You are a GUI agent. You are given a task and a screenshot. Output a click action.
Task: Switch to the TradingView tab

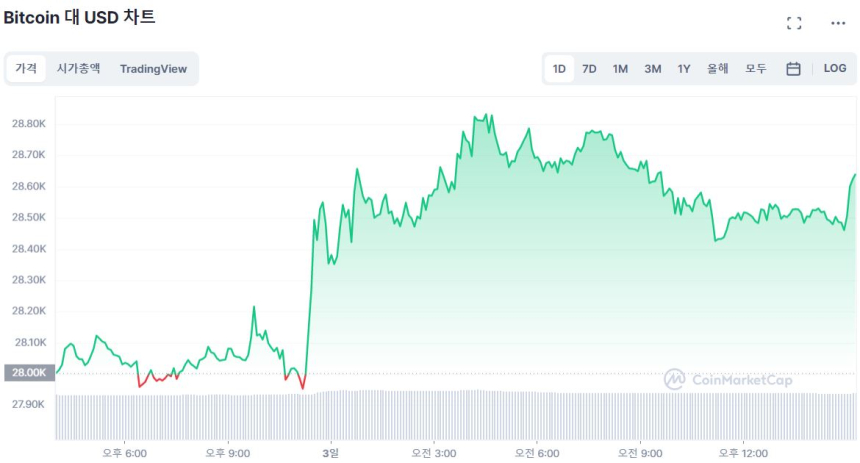[x=153, y=69]
